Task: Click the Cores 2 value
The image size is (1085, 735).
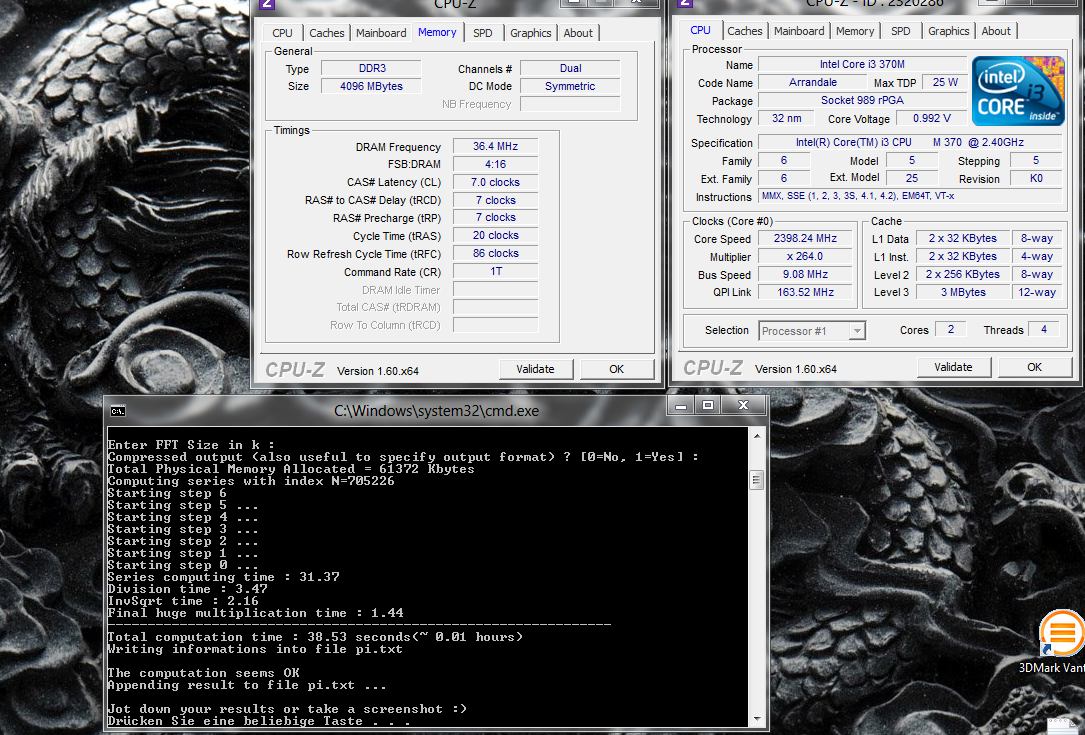Action: [x=951, y=329]
